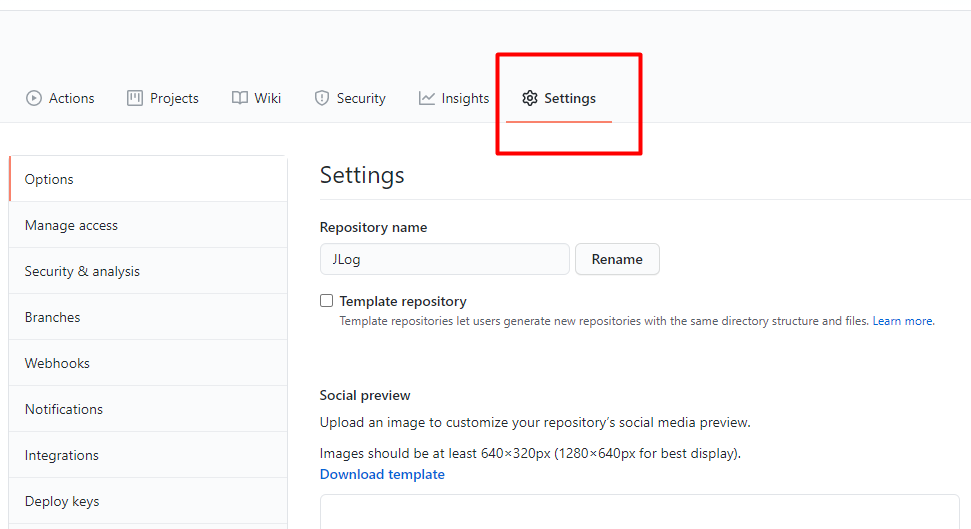Go to Security & analysis section
This screenshot has height=529, width=971.
pyautogui.click(x=149, y=271)
